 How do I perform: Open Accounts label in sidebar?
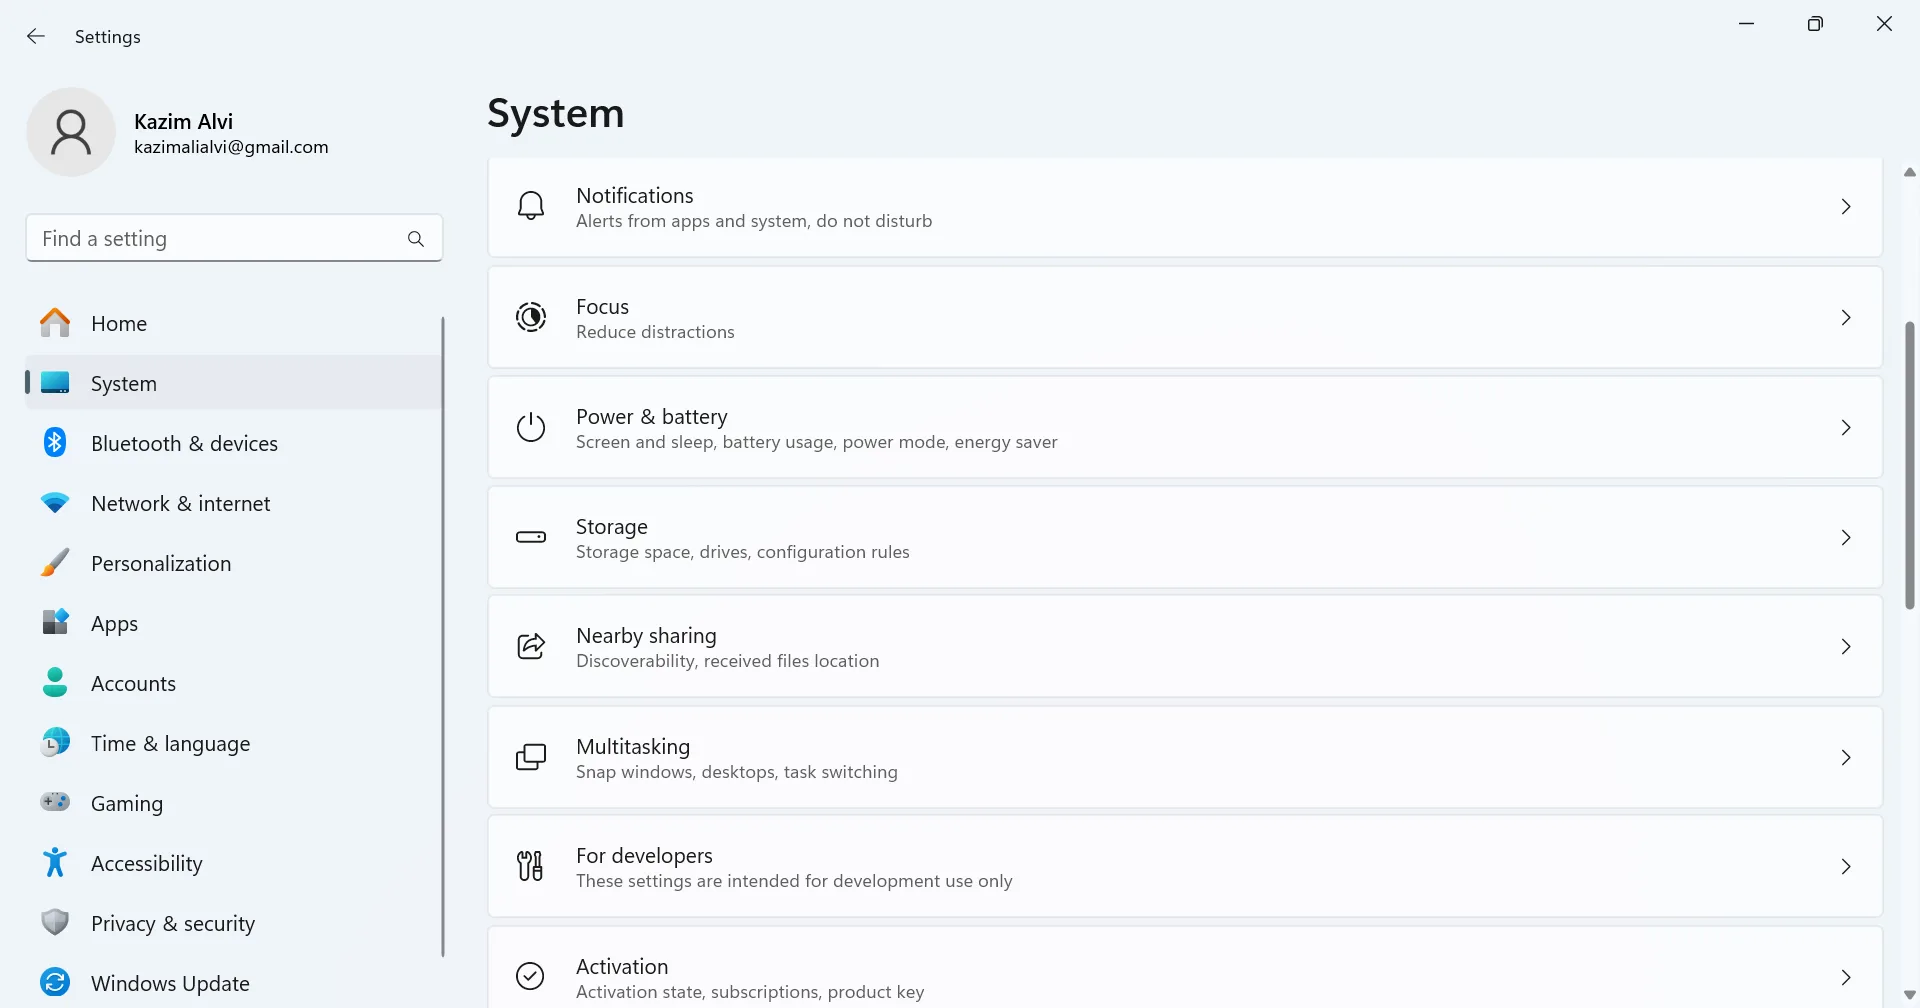pos(134,684)
